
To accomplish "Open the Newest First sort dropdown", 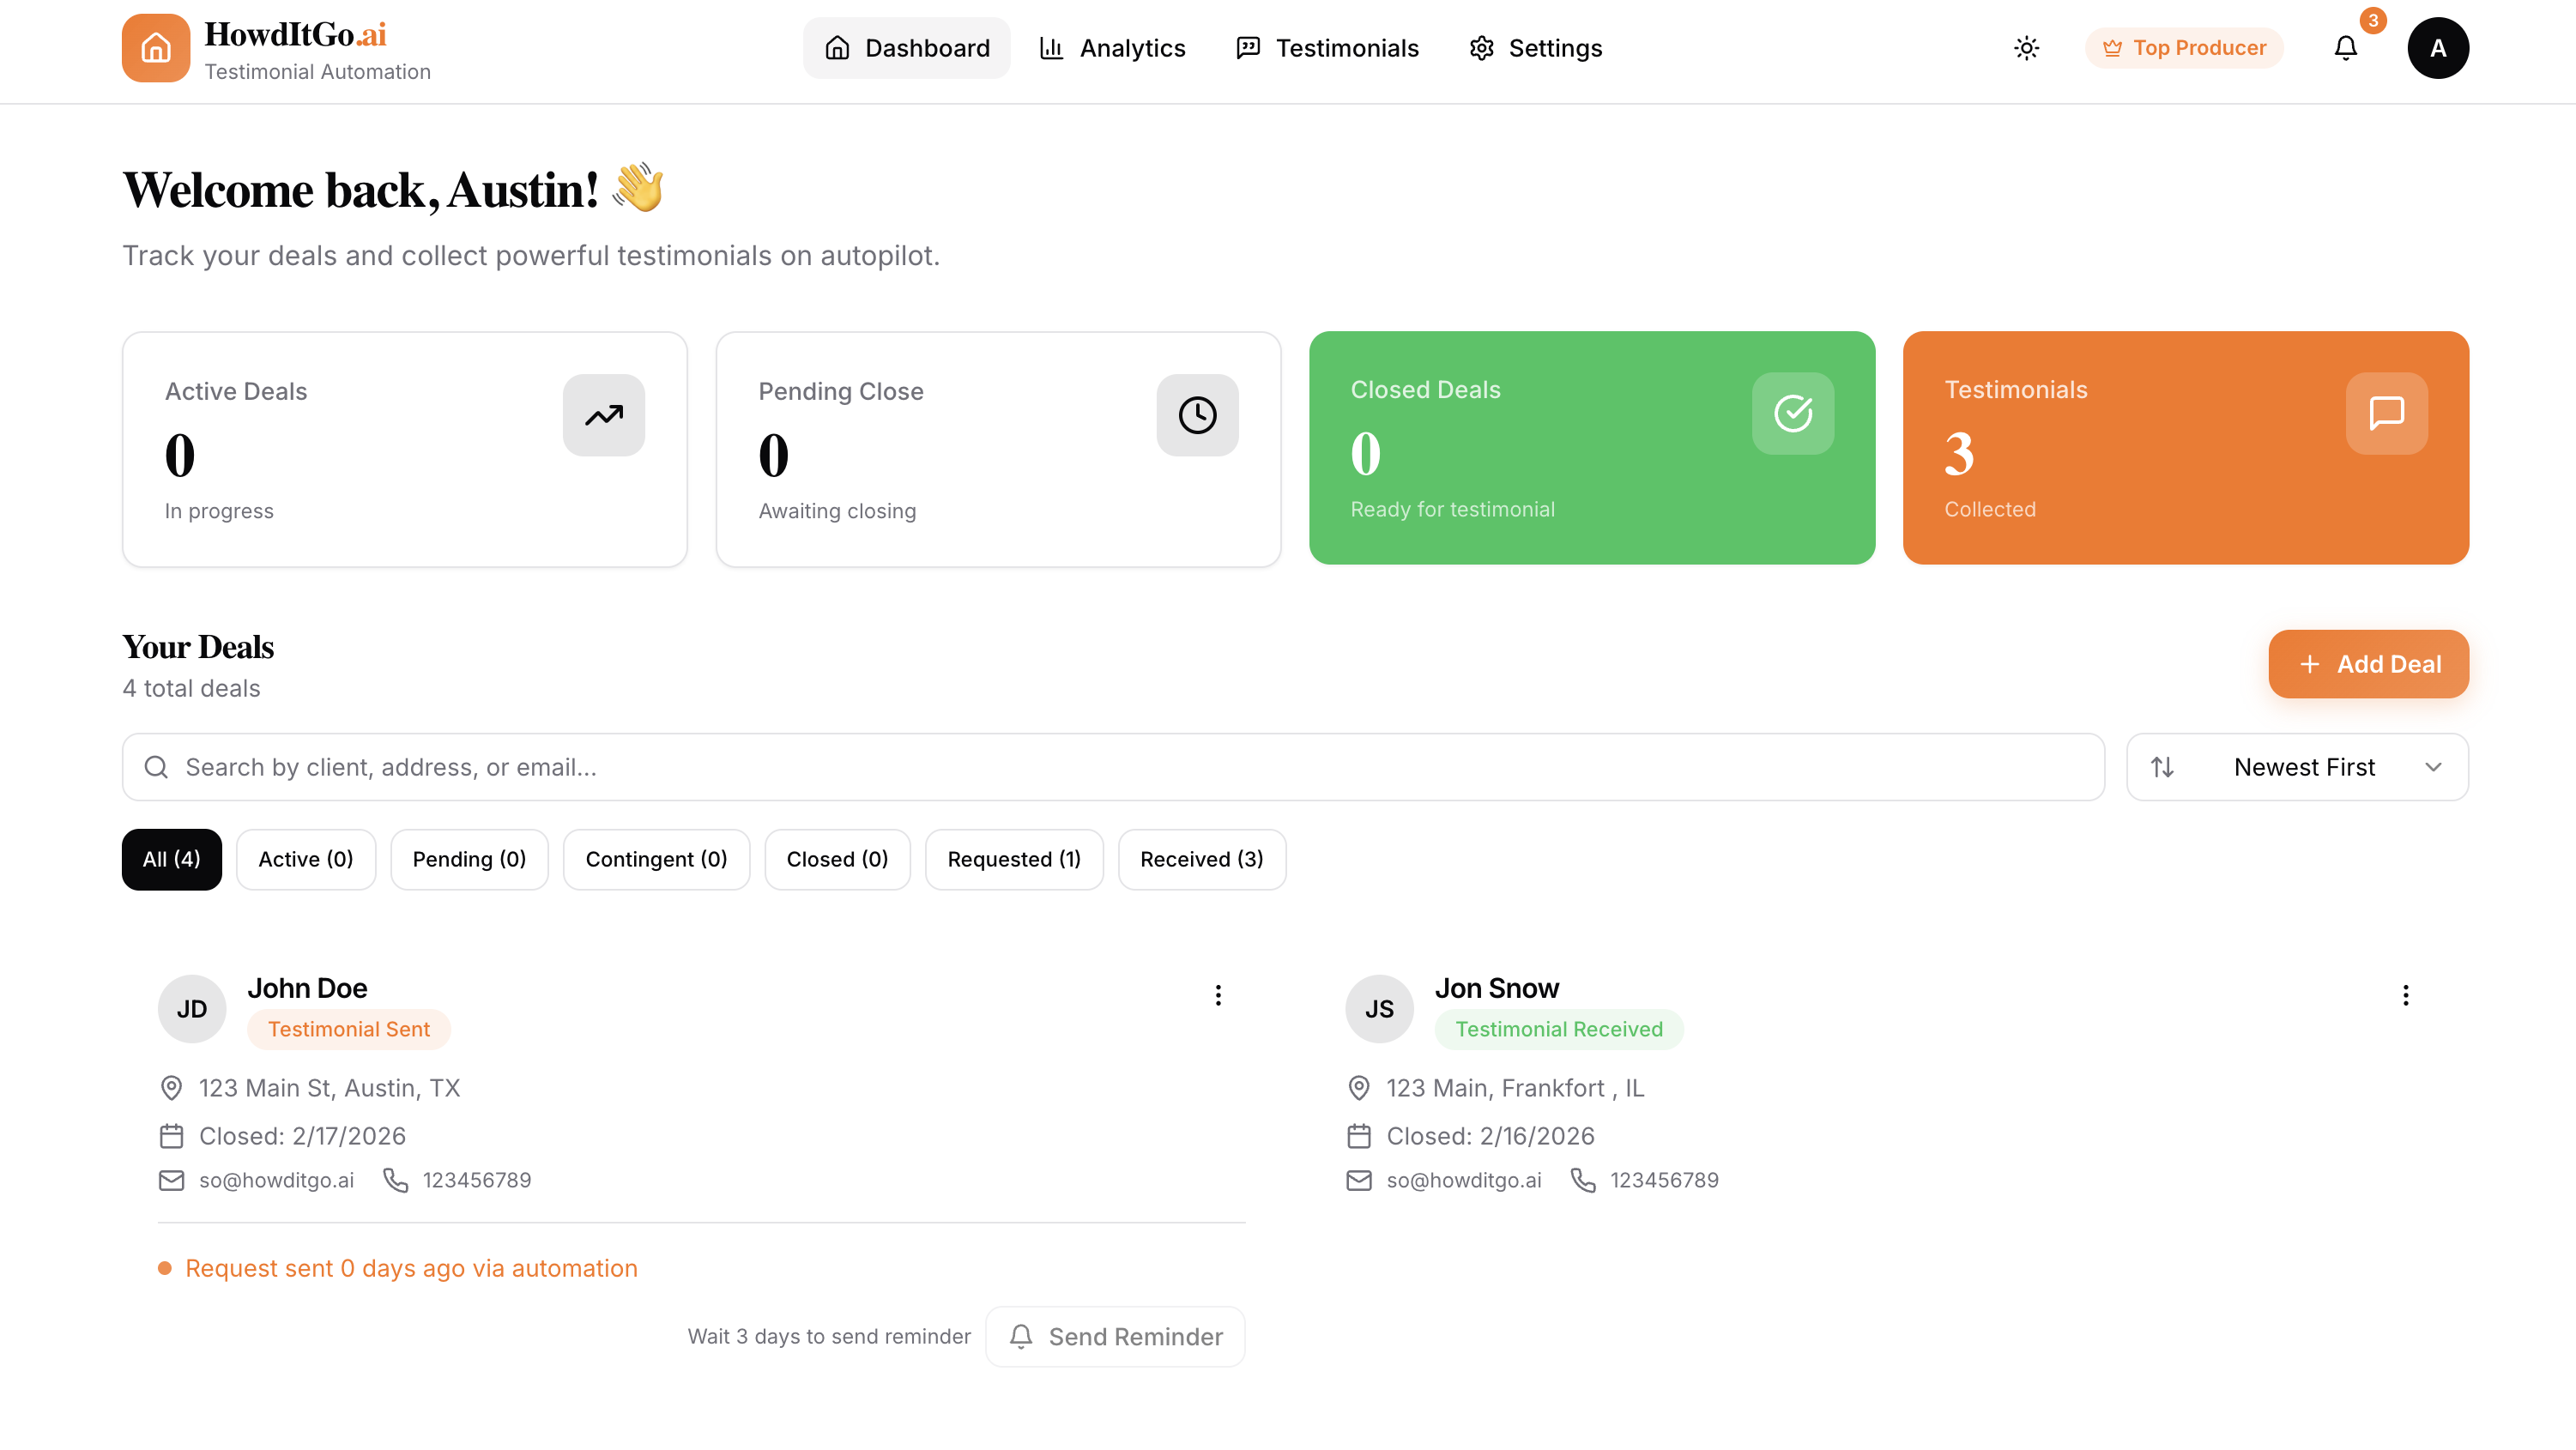I will point(2296,767).
